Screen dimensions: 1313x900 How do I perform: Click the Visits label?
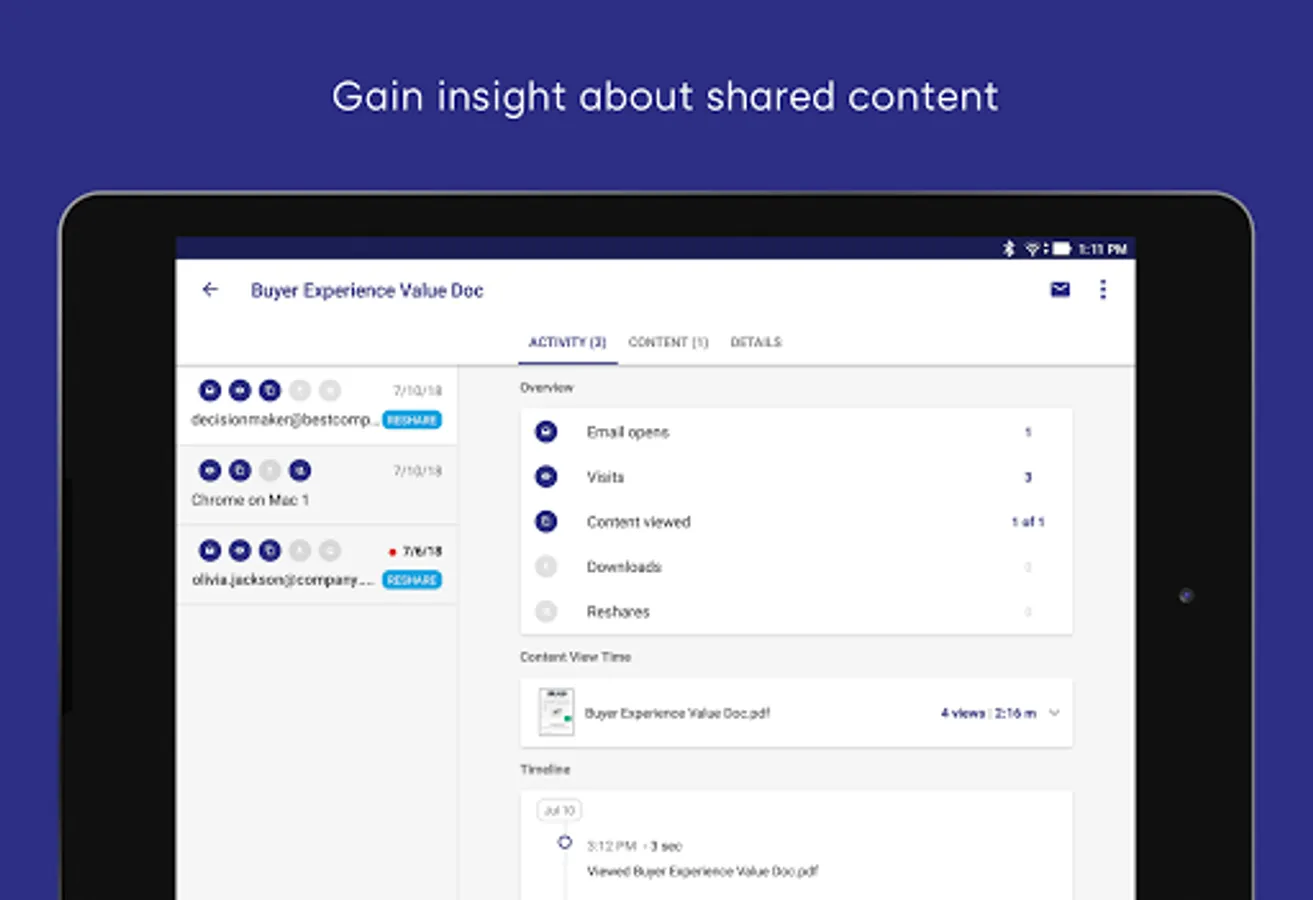[605, 477]
